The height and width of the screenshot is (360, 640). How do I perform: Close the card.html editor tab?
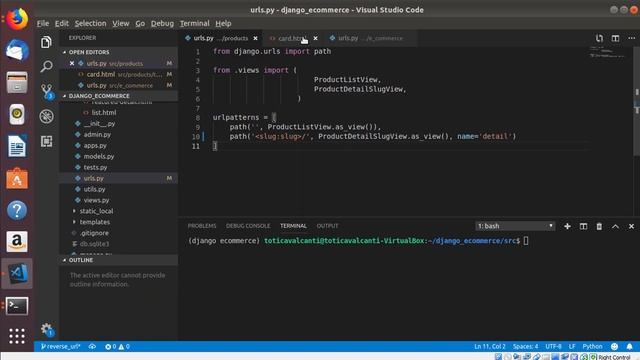coord(316,38)
